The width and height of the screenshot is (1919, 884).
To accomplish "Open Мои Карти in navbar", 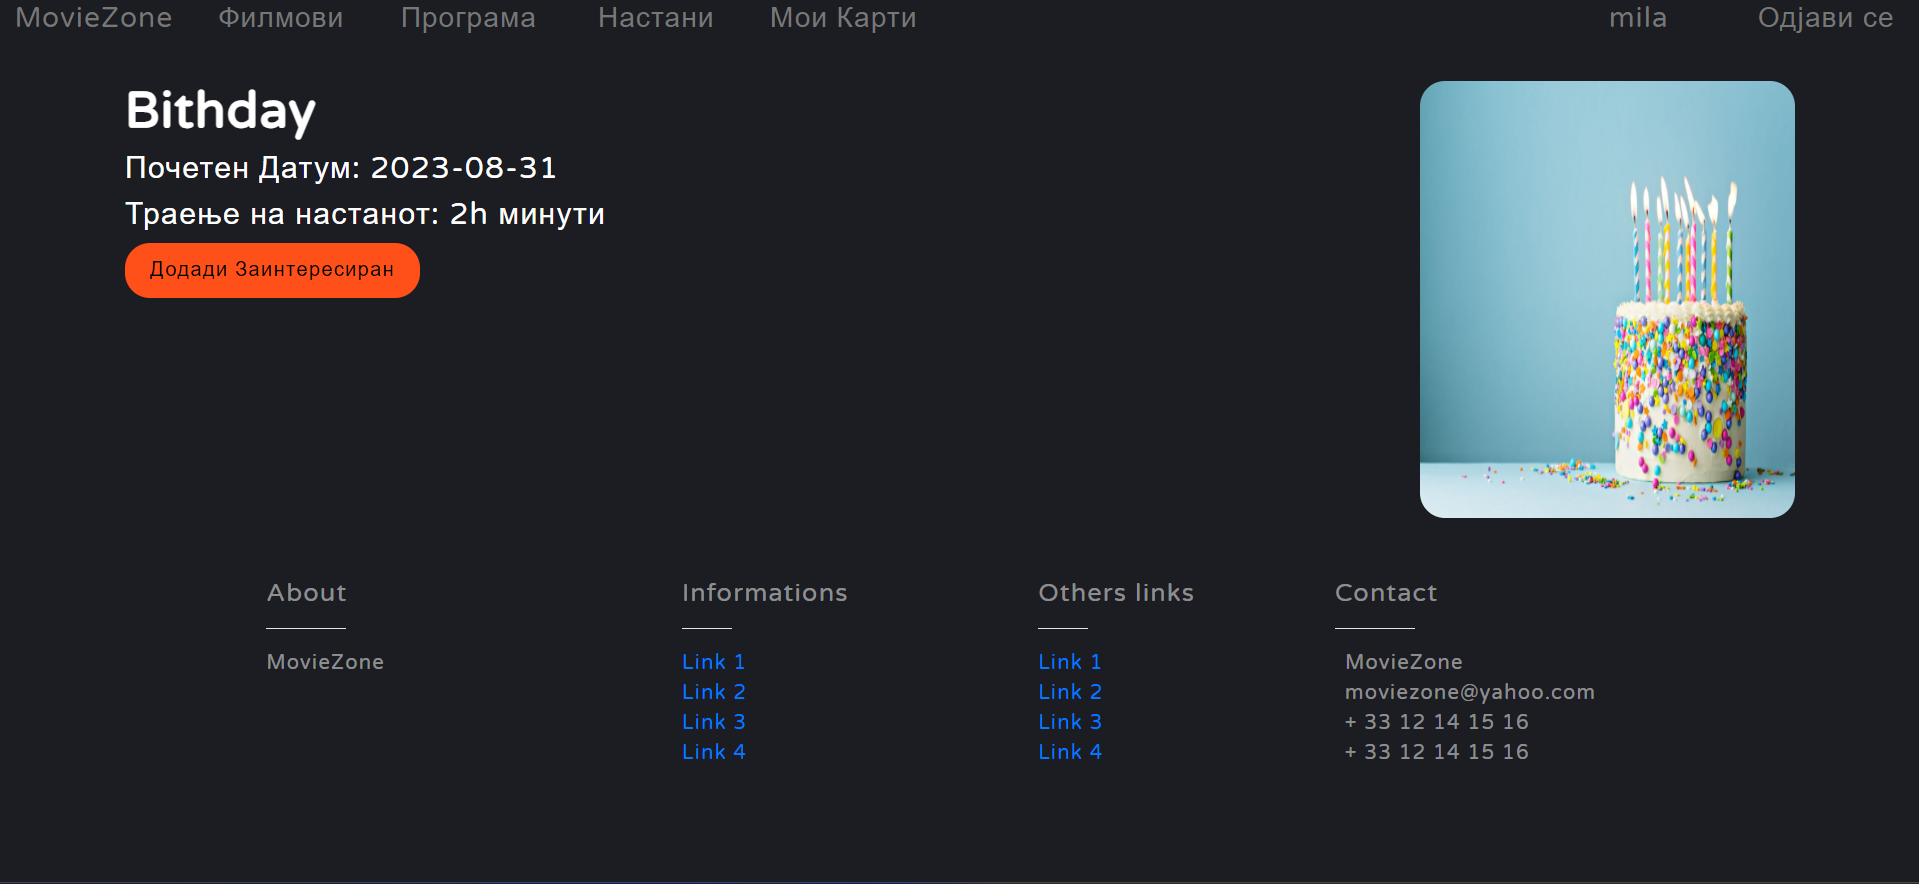I will point(842,18).
